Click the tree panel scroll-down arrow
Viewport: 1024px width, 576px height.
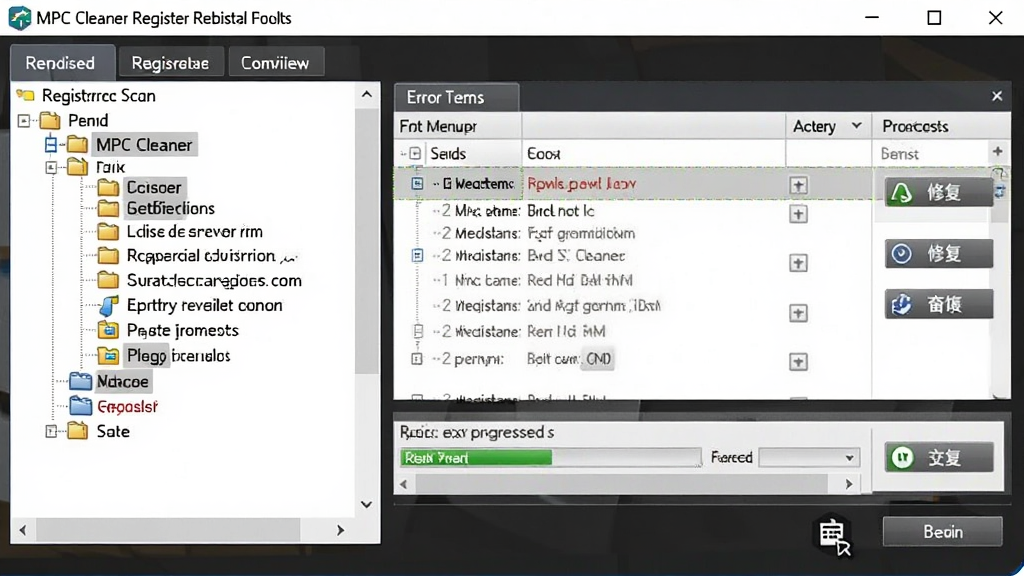click(366, 504)
